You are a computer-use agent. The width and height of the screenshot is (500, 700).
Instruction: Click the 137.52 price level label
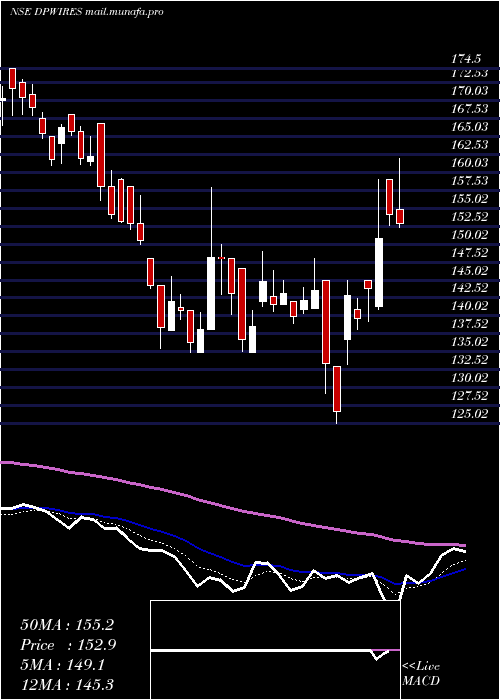(x=472, y=324)
